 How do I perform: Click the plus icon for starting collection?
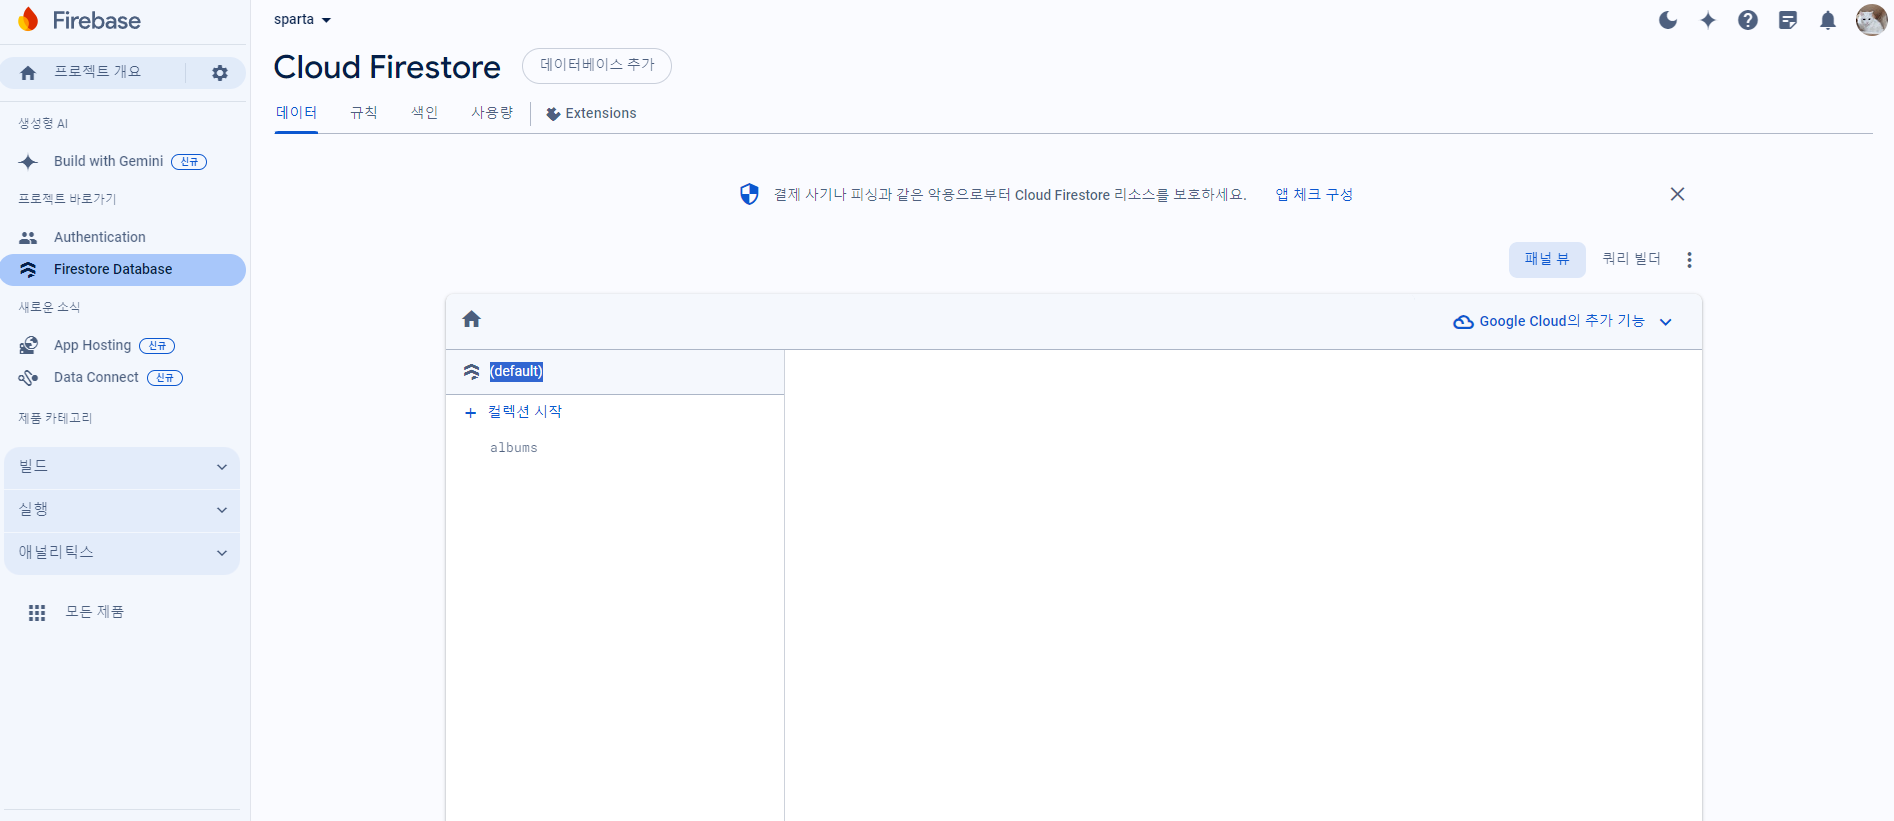[470, 413]
